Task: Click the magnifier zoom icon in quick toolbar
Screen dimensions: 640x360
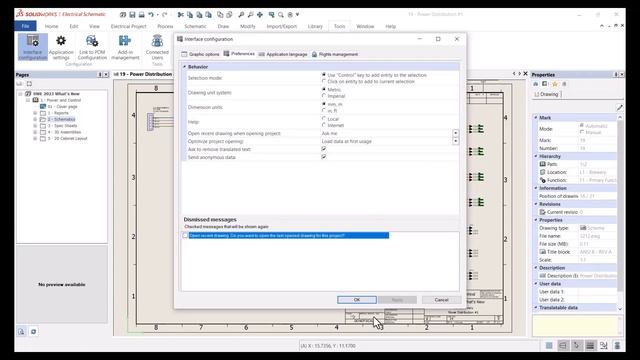Action: [281, 15]
